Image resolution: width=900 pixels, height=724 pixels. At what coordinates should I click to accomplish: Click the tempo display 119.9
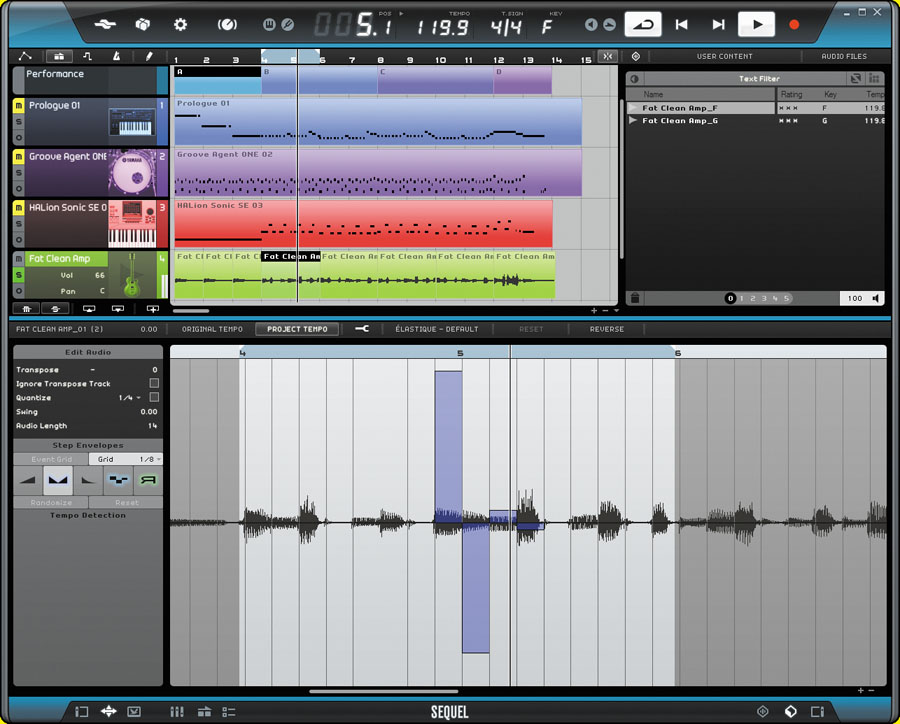442,27
